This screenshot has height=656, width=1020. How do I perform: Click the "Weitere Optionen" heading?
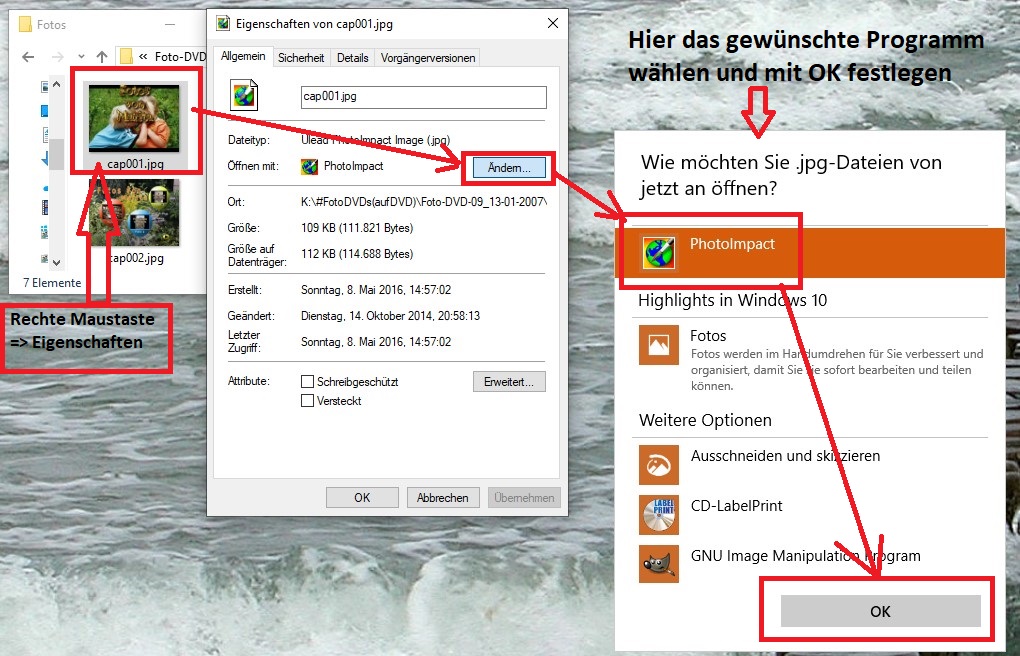[x=705, y=420]
